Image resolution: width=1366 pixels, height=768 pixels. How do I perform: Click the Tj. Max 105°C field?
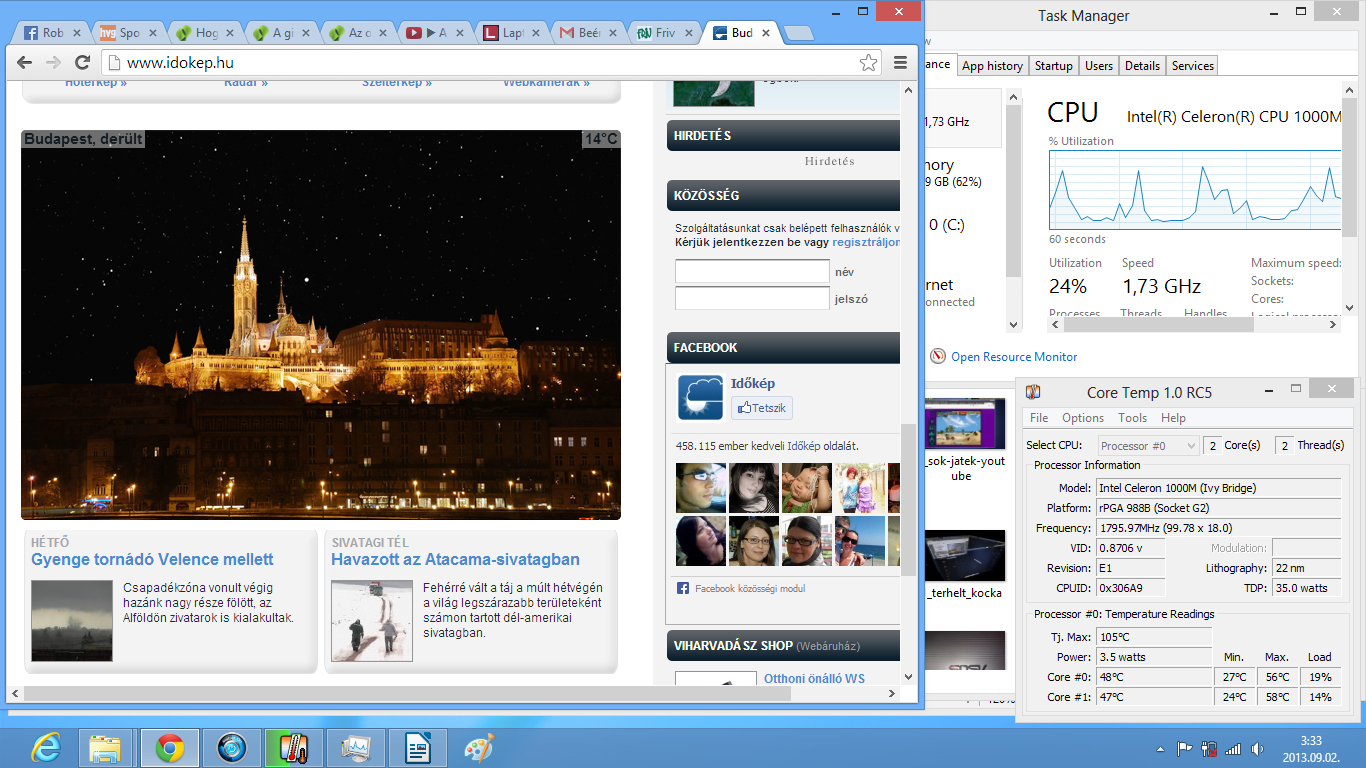click(1153, 637)
